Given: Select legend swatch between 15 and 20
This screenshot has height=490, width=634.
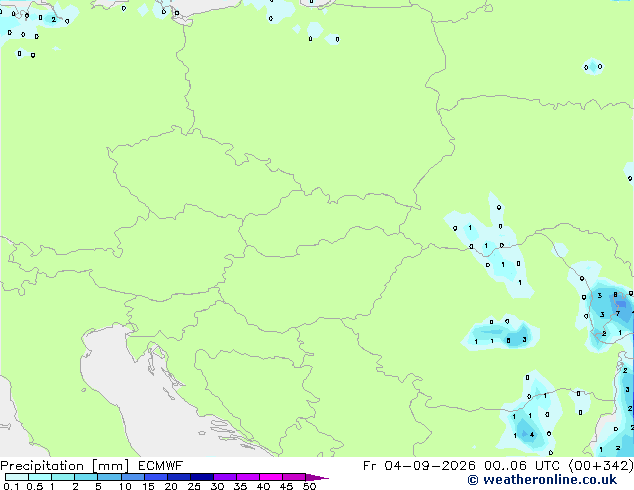Looking at the screenshot, I should (x=156, y=477).
